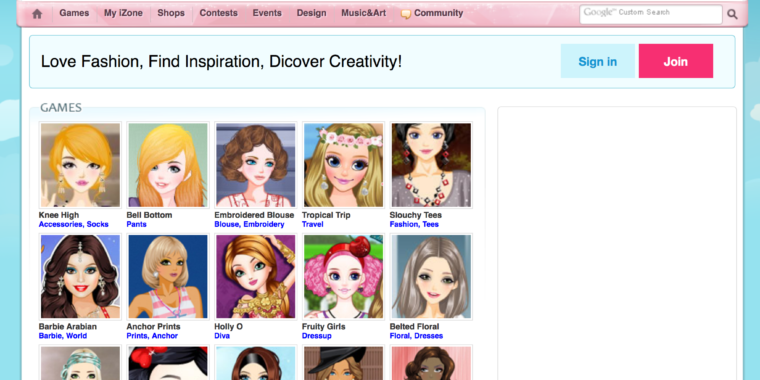The width and height of the screenshot is (760, 380).
Task: Click the search magnifier icon
Action: click(732, 14)
